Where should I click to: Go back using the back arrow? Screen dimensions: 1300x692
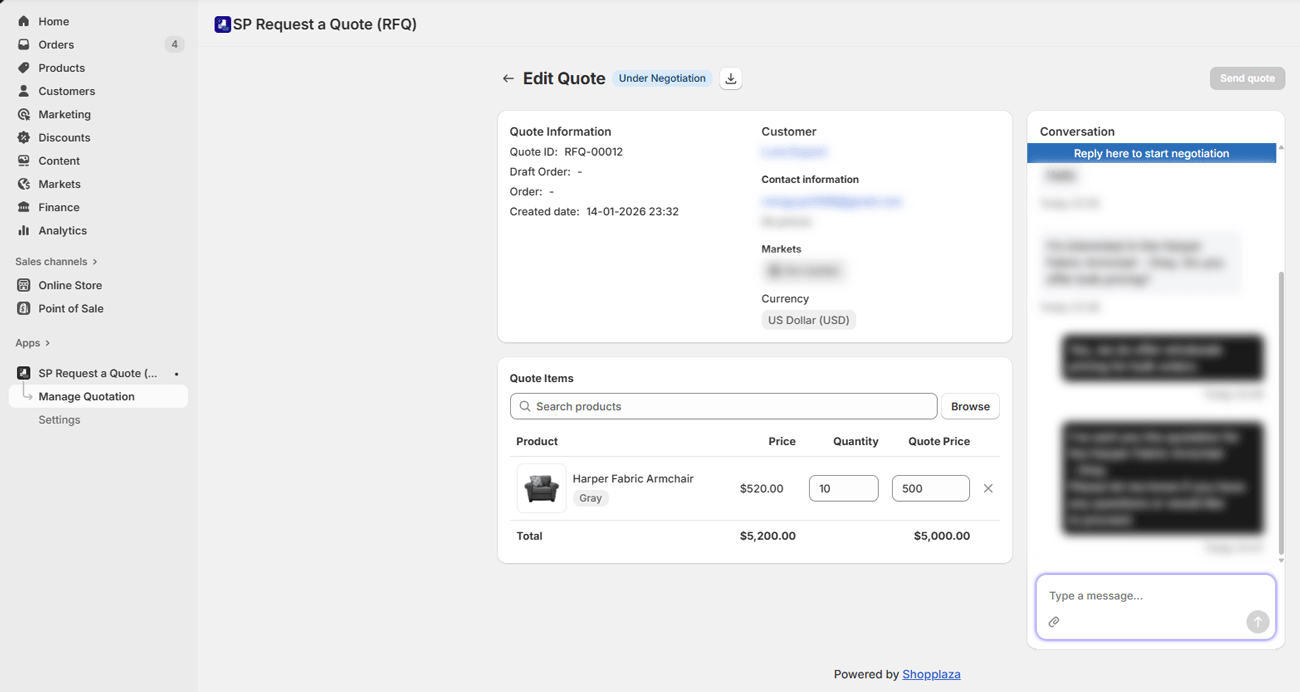pyautogui.click(x=508, y=78)
